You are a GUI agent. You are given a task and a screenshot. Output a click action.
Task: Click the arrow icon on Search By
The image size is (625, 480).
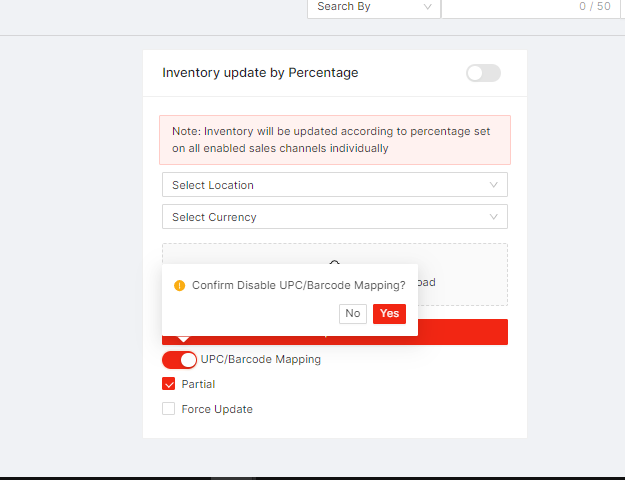[428, 7]
